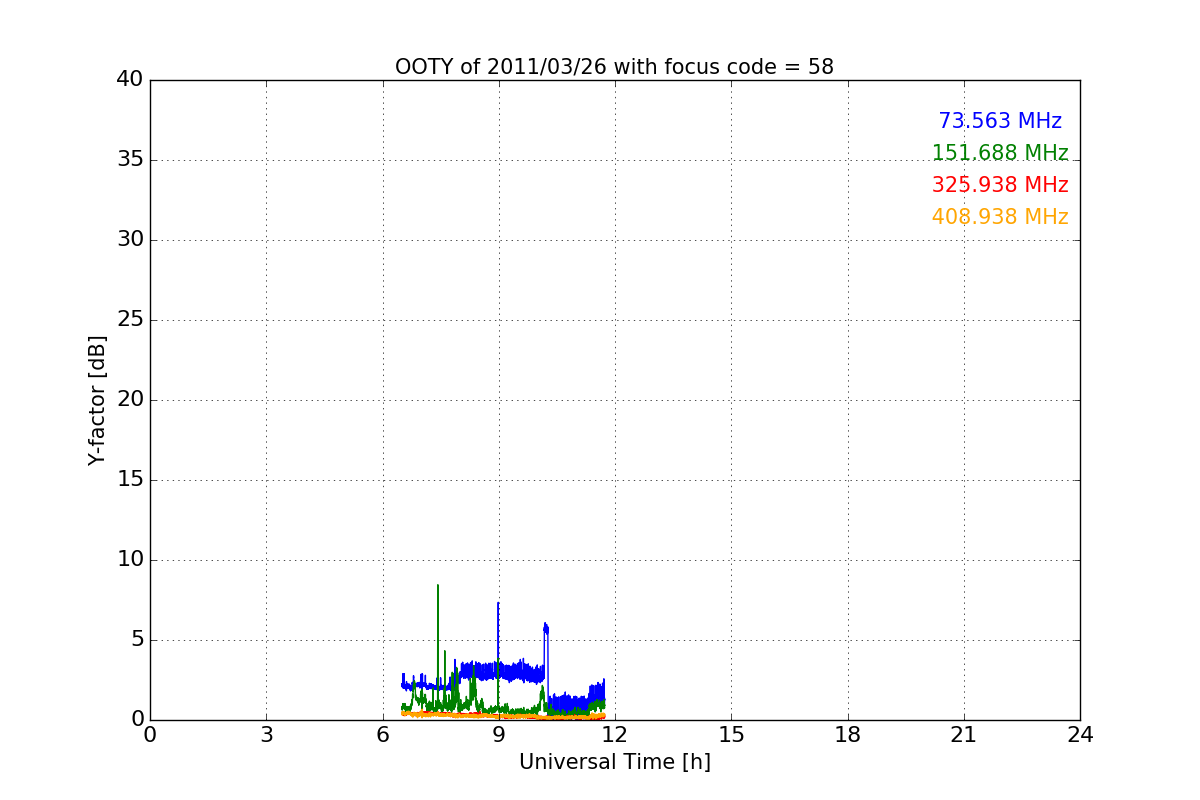Select the 73.563 MHz legend label
This screenshot has height=800, width=1200.
point(1000,121)
